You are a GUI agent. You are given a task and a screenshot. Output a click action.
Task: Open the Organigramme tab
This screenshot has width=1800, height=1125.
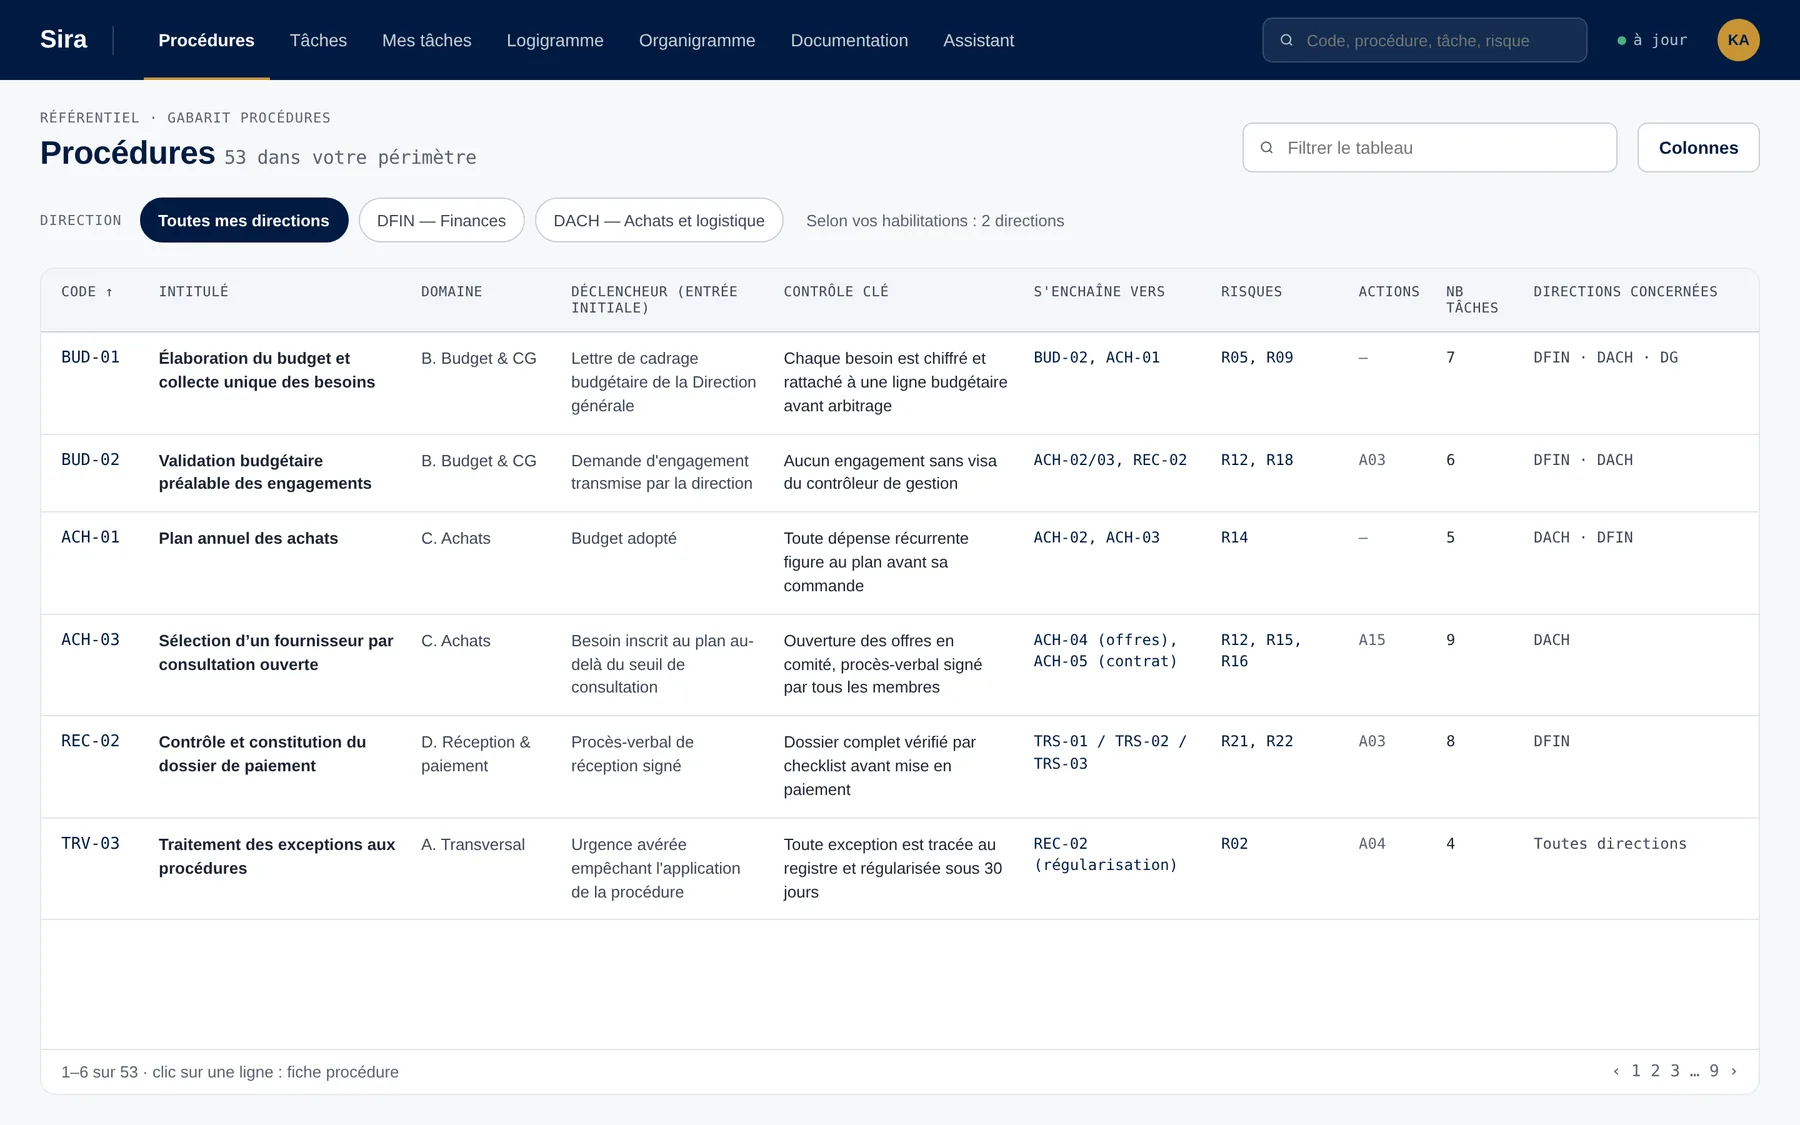(x=697, y=40)
